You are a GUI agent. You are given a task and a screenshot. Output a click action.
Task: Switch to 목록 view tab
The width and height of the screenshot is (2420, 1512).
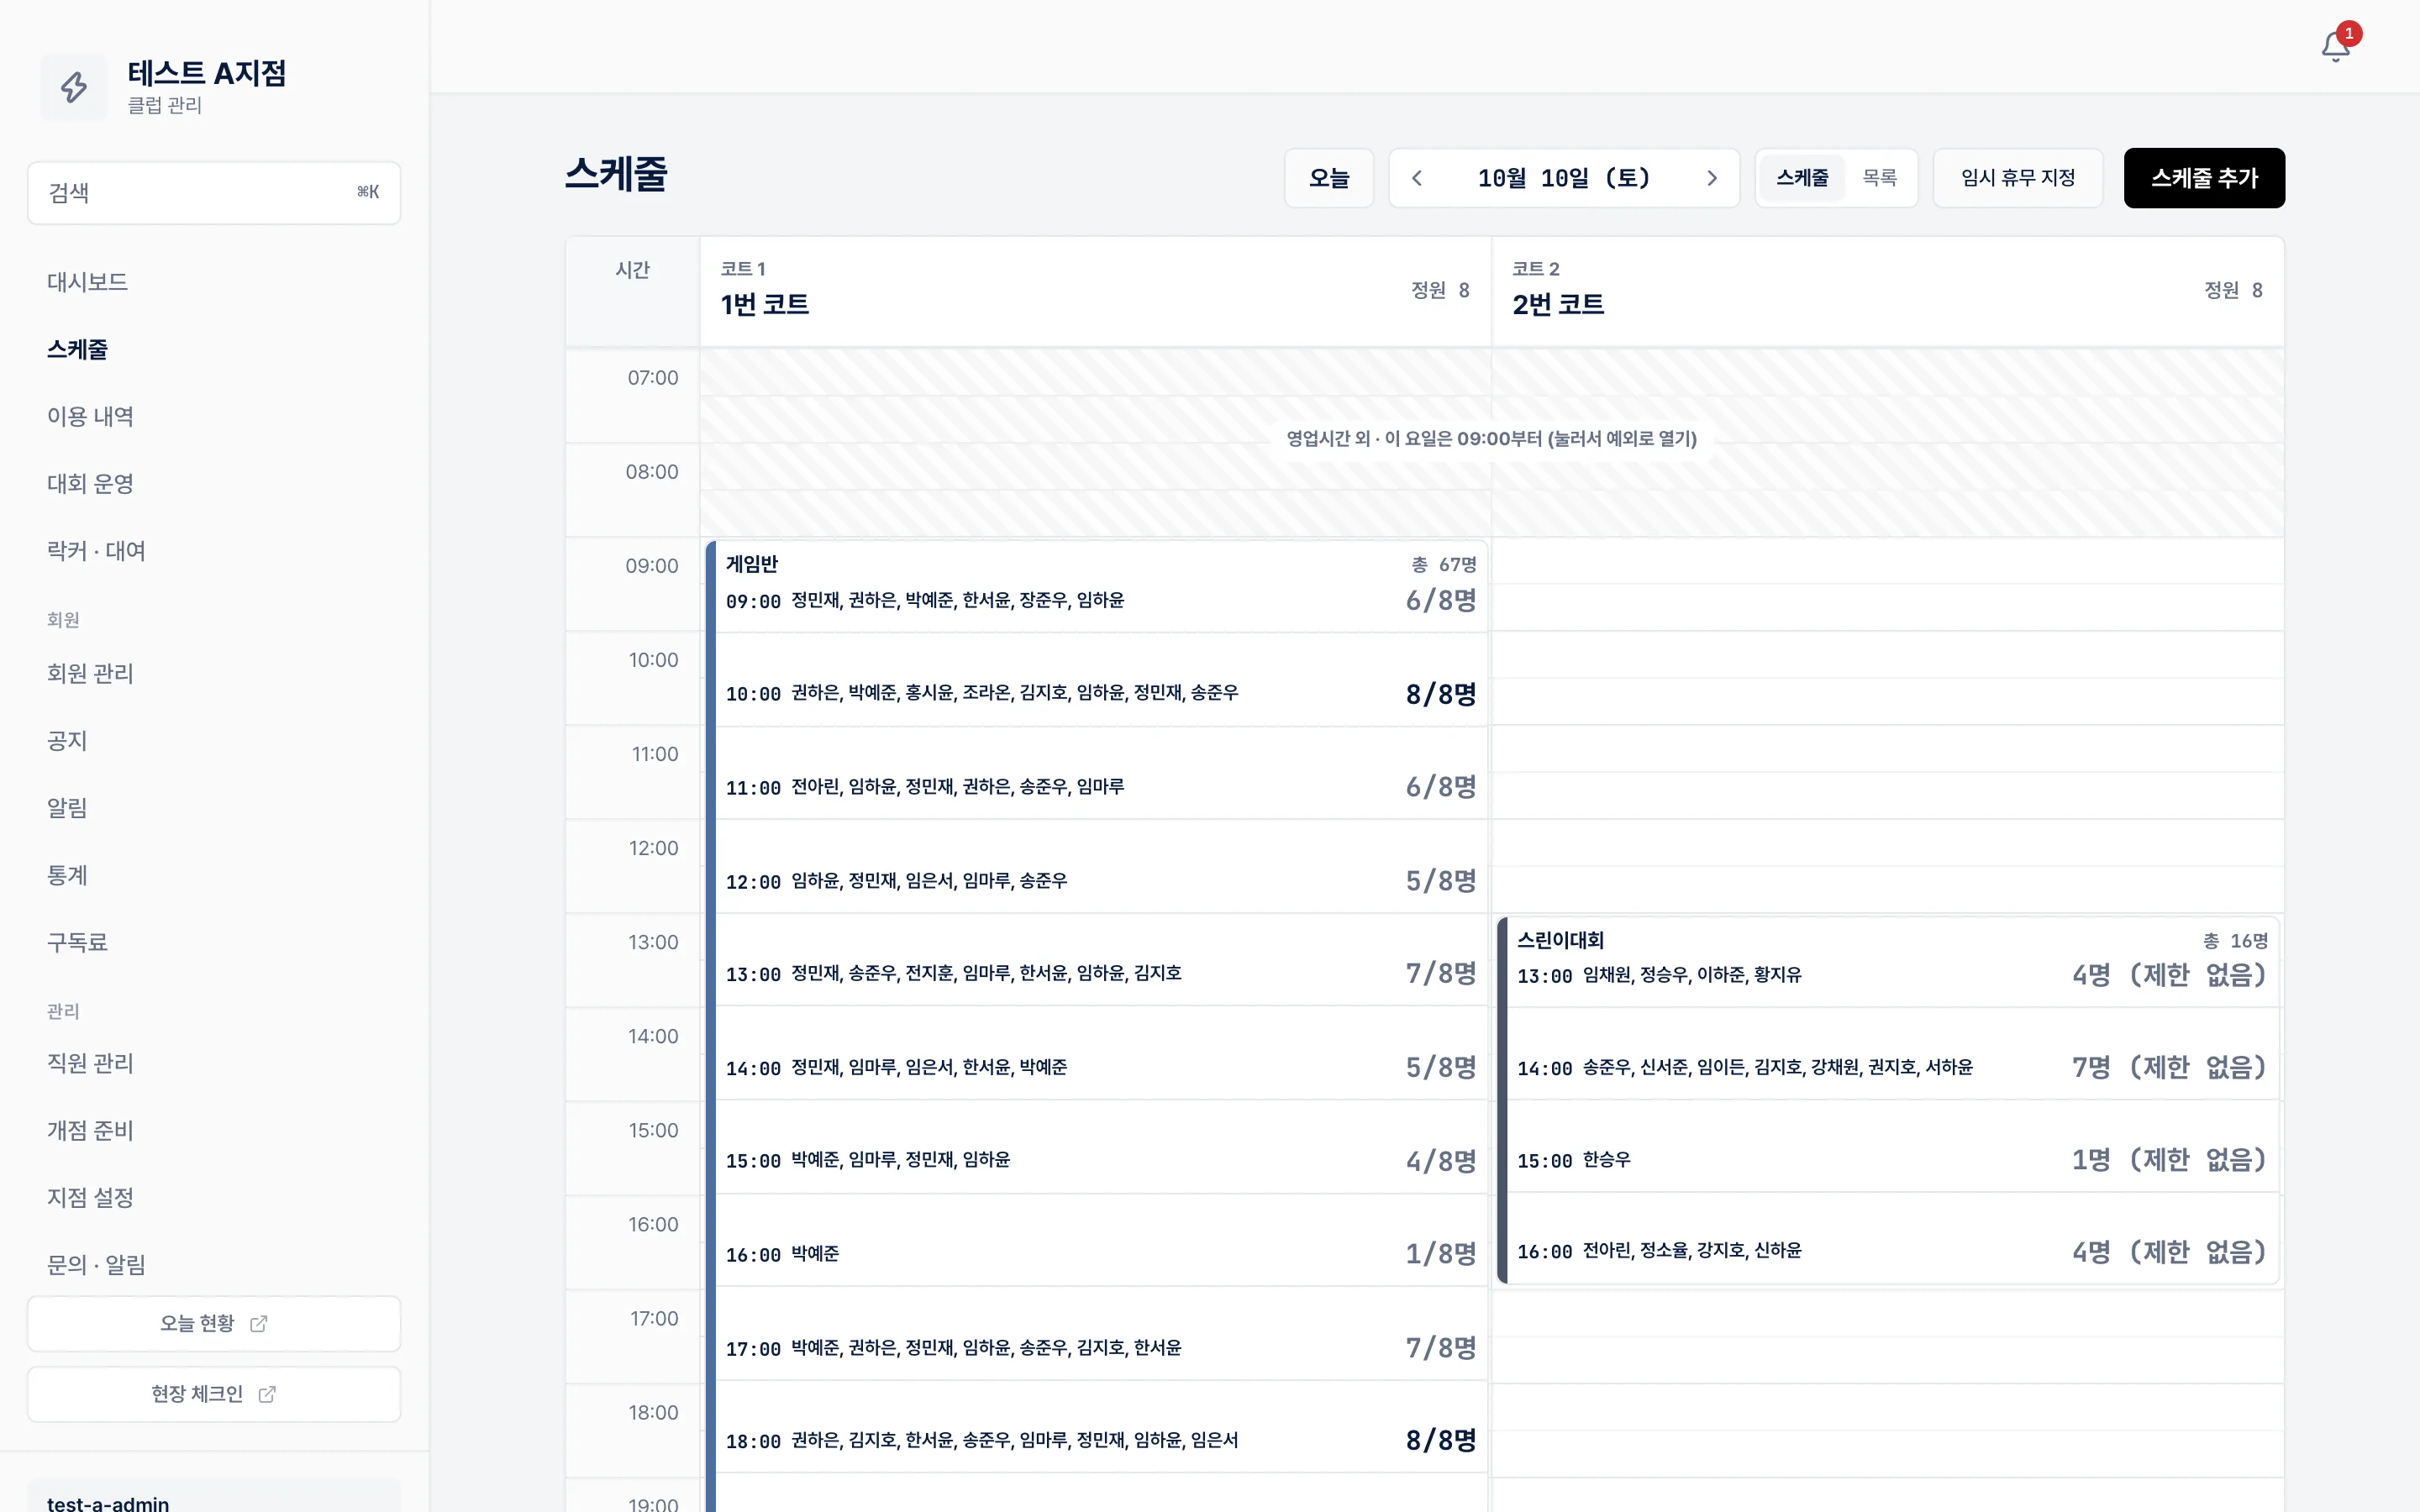(x=1879, y=178)
